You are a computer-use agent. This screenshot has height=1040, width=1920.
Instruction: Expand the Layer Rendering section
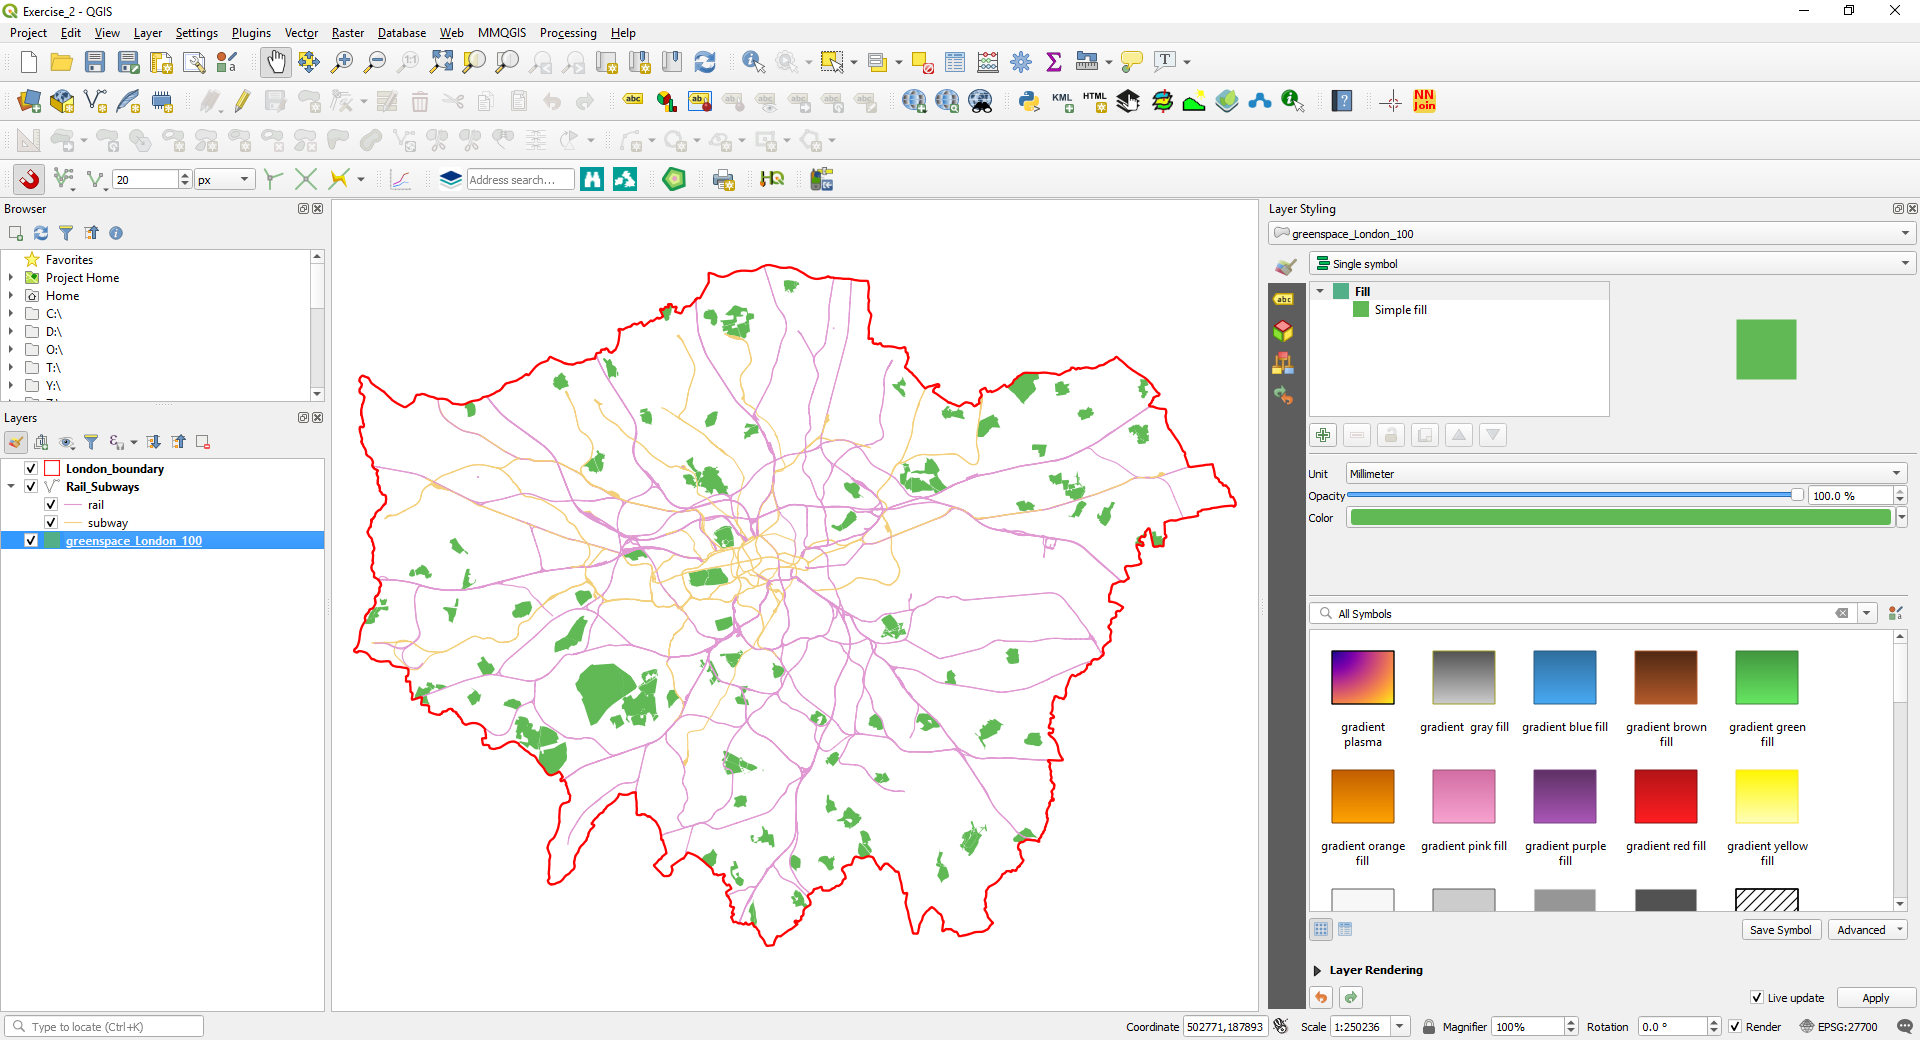[x=1317, y=971]
